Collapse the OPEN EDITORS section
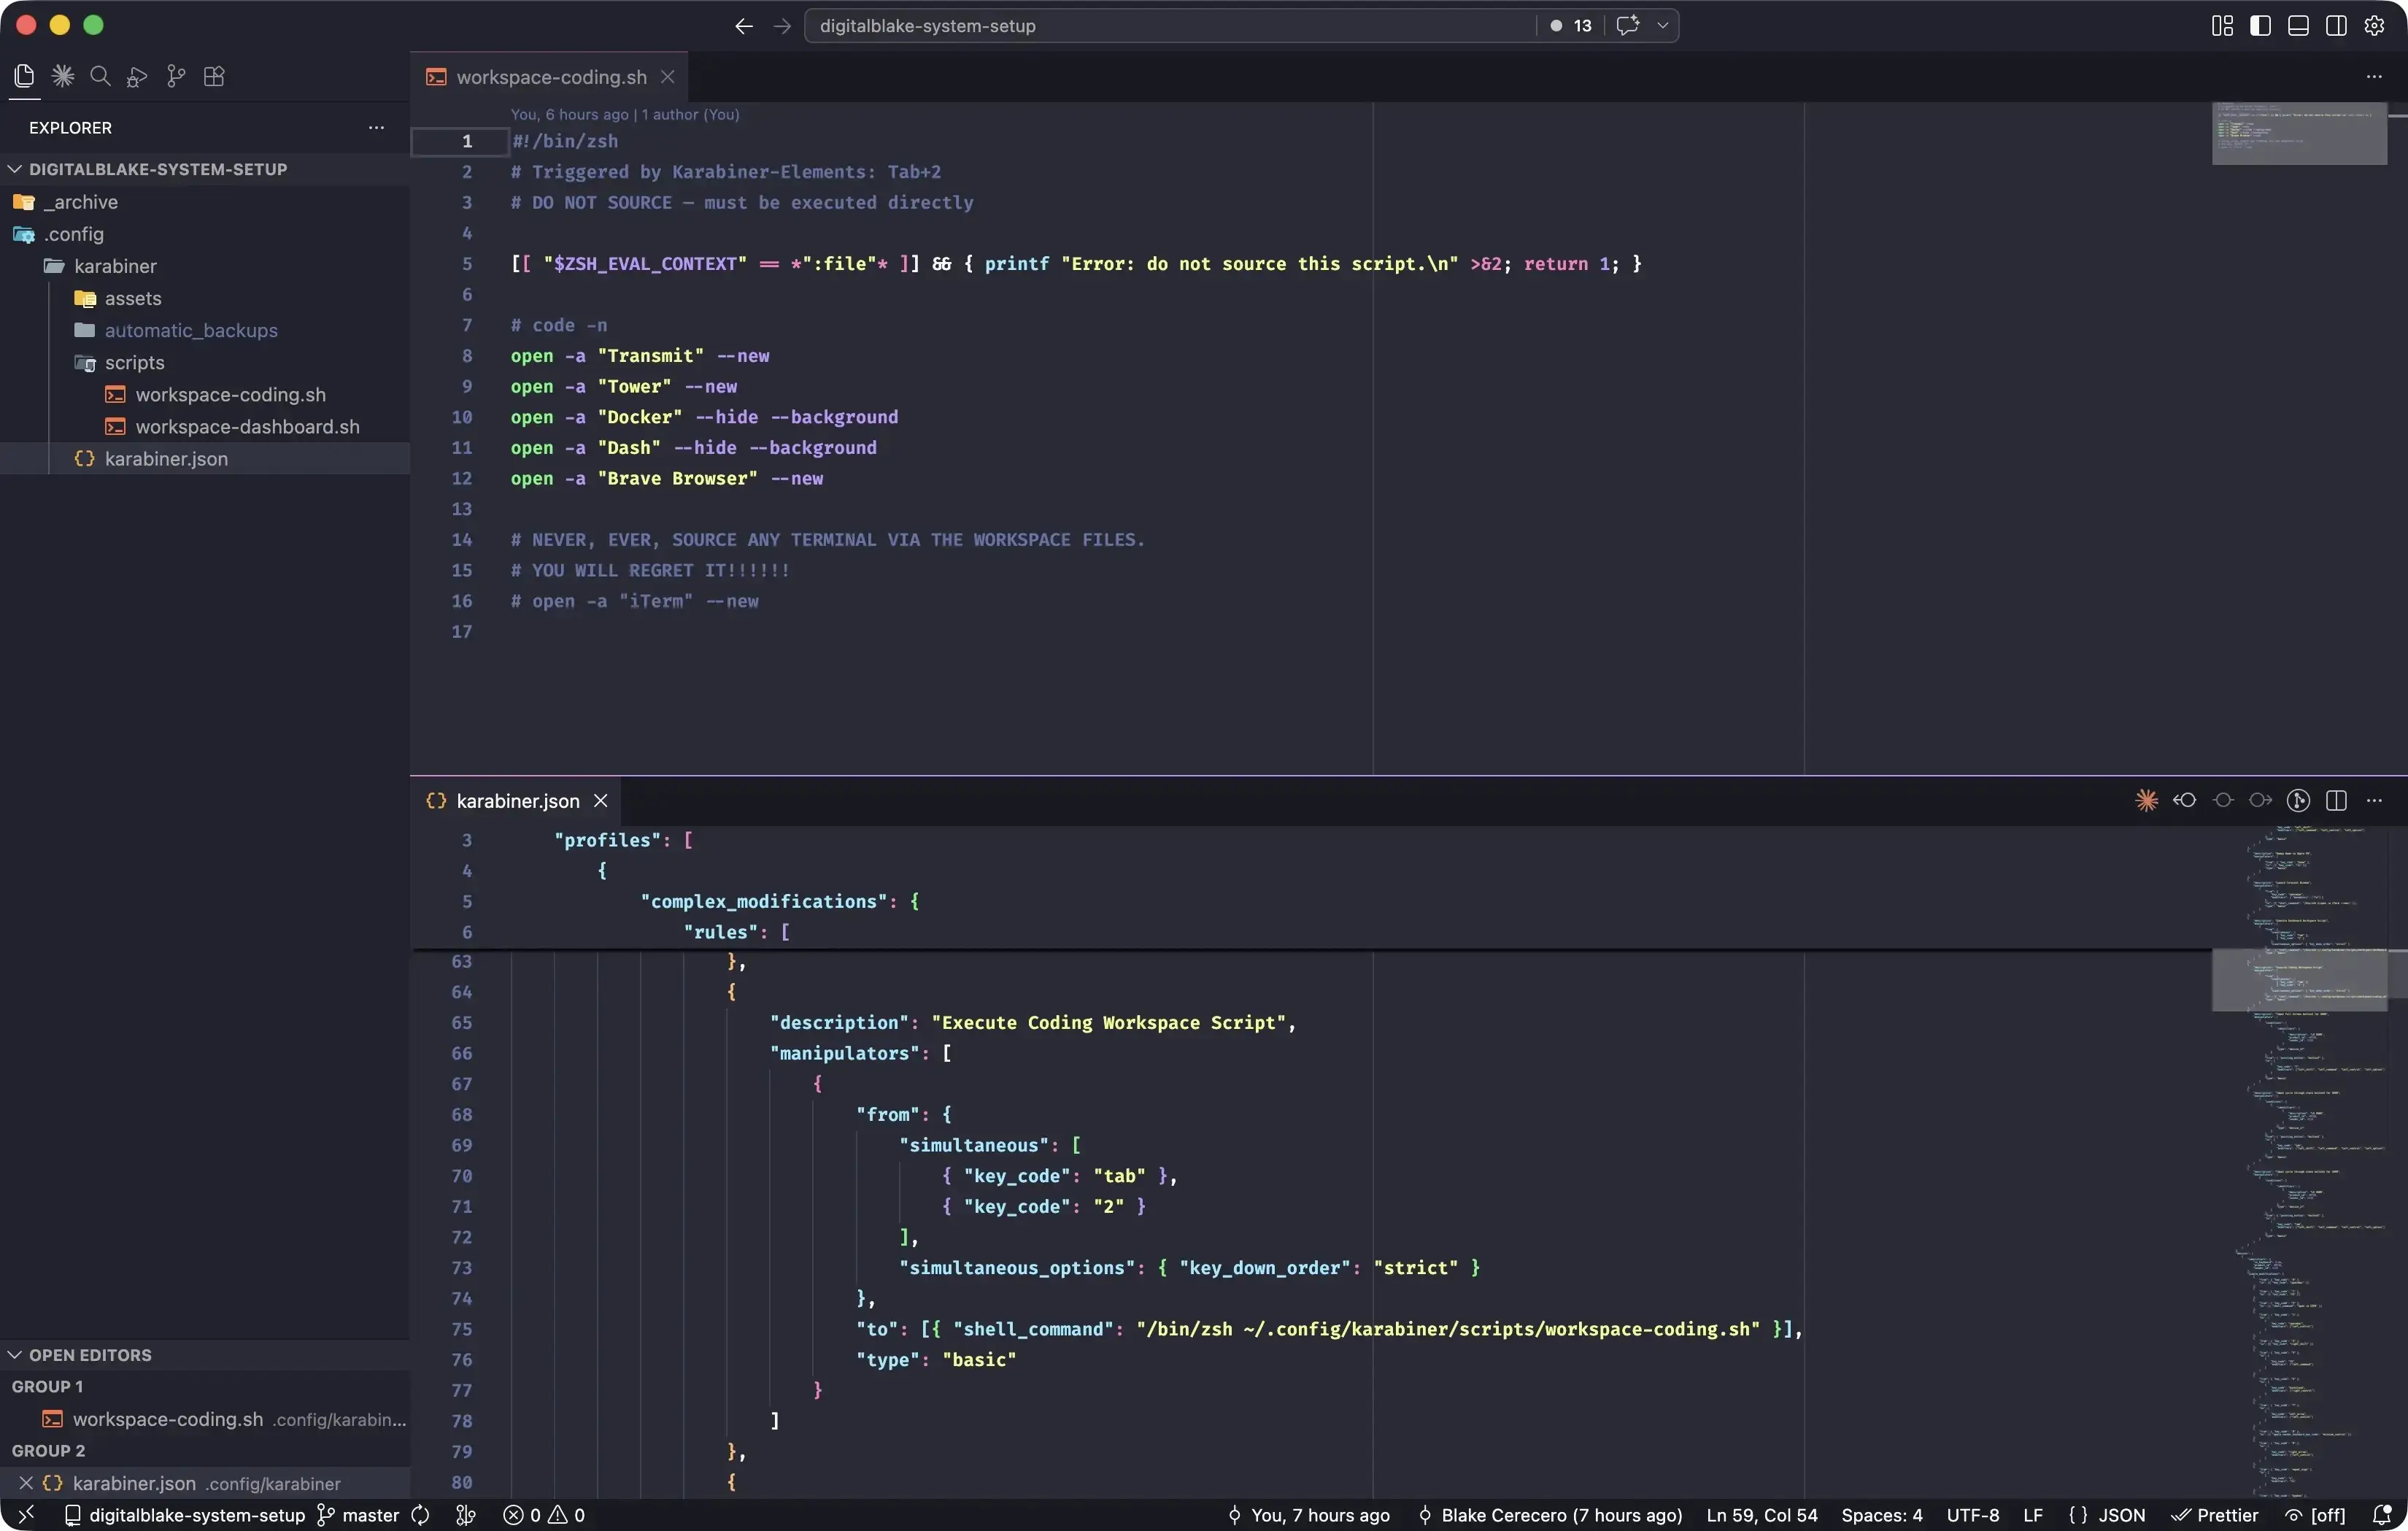Screen dimensions: 2408x1531 click(x=204, y=1355)
